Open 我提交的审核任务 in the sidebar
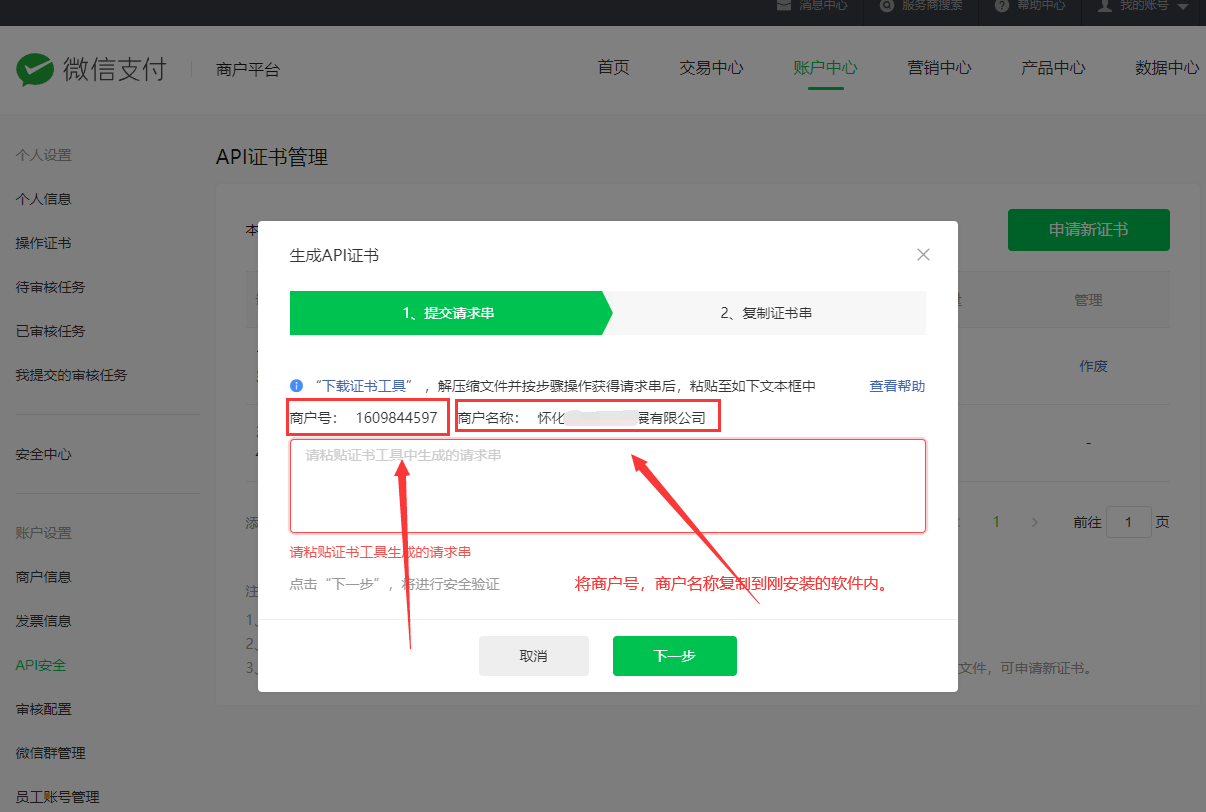The height and width of the screenshot is (812, 1206). click(72, 375)
